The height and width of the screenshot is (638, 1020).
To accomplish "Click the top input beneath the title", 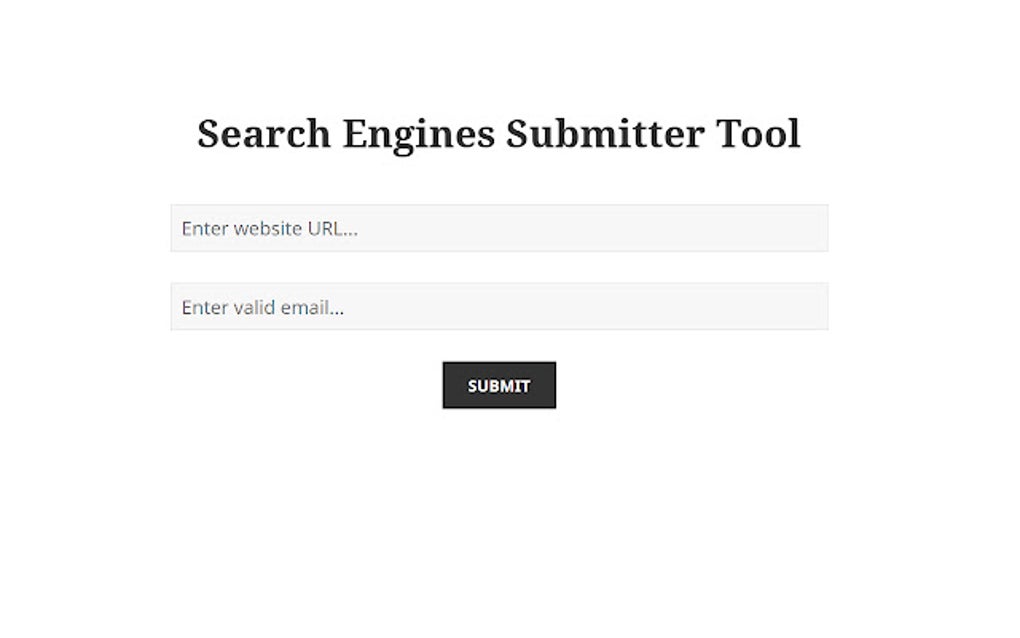I will (x=500, y=228).
